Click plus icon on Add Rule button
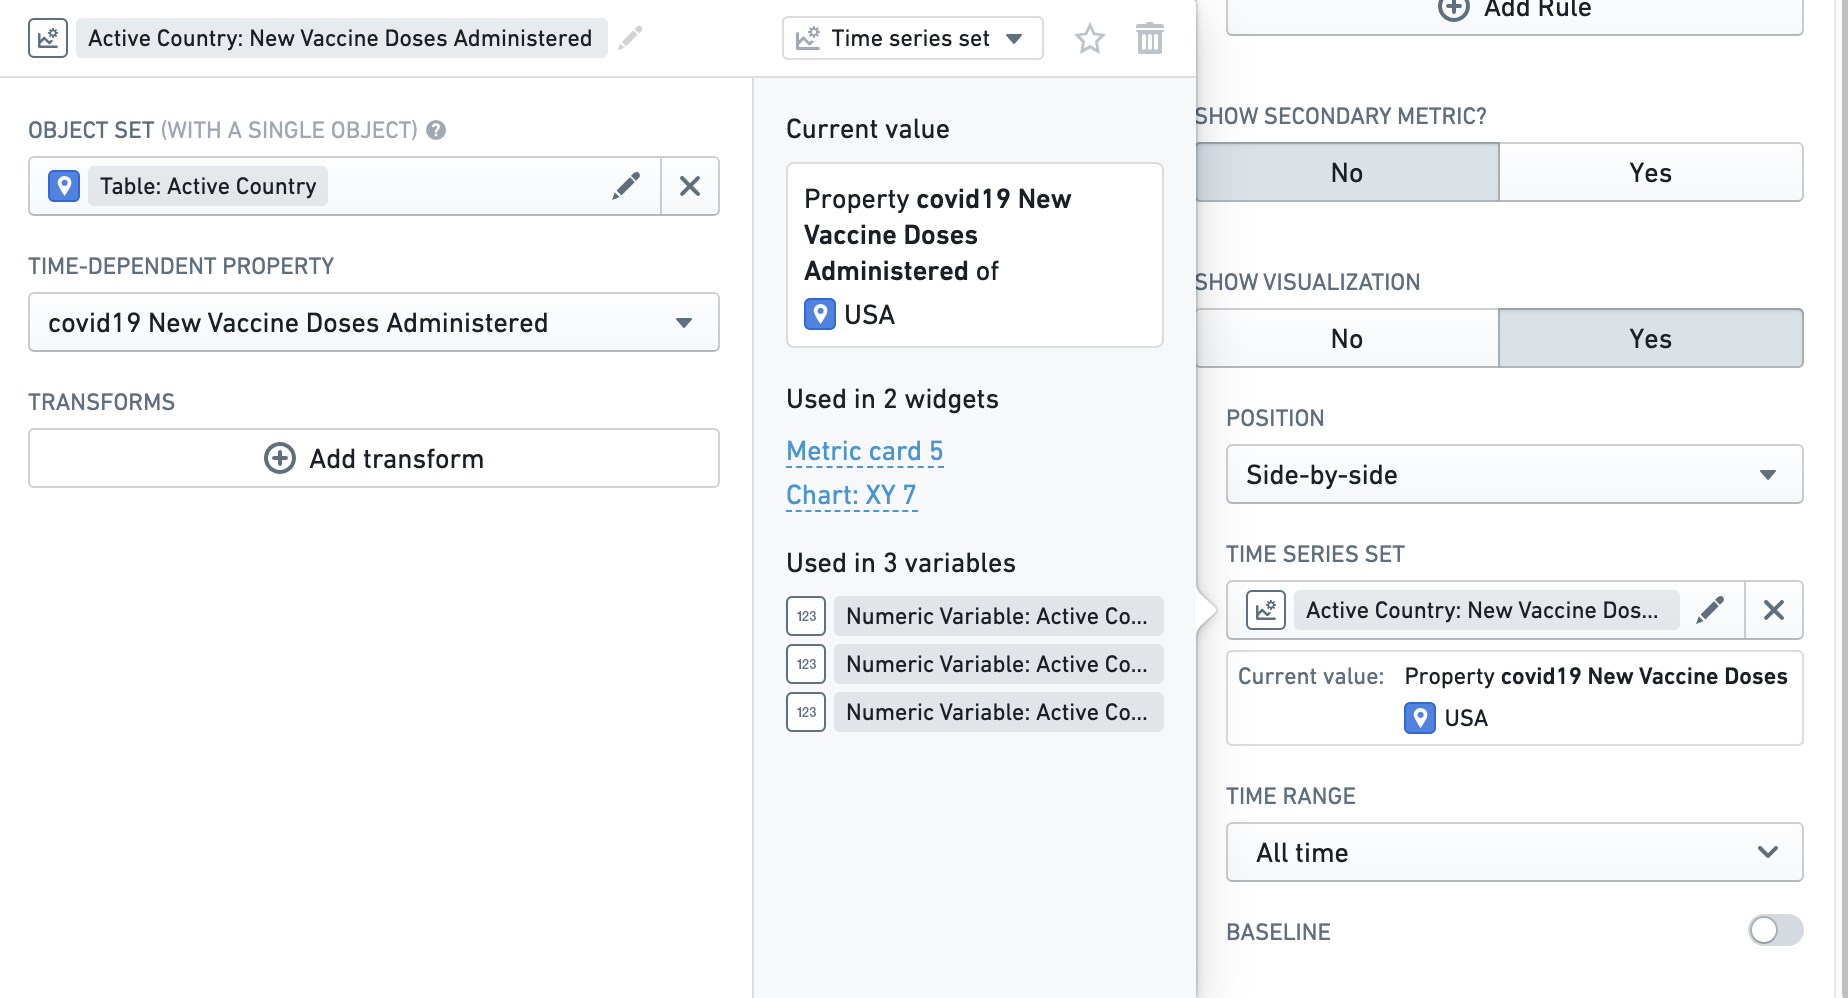 pyautogui.click(x=1453, y=8)
